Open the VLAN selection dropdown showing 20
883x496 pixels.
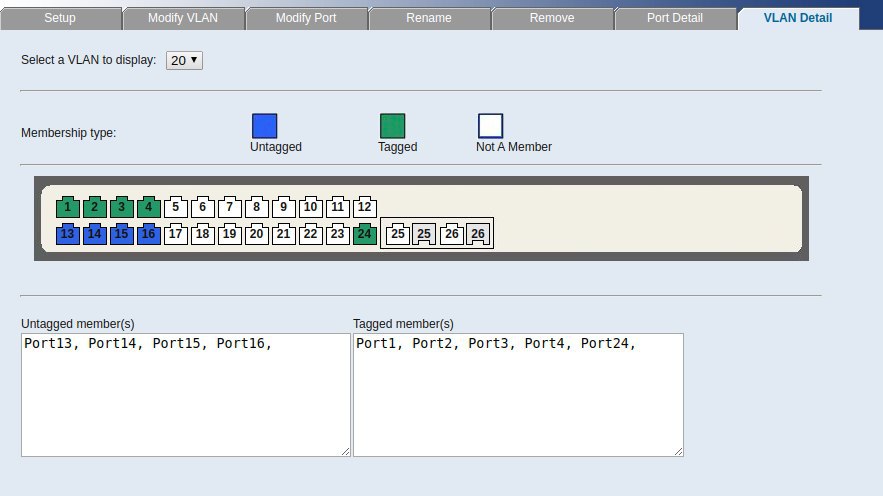pos(184,60)
